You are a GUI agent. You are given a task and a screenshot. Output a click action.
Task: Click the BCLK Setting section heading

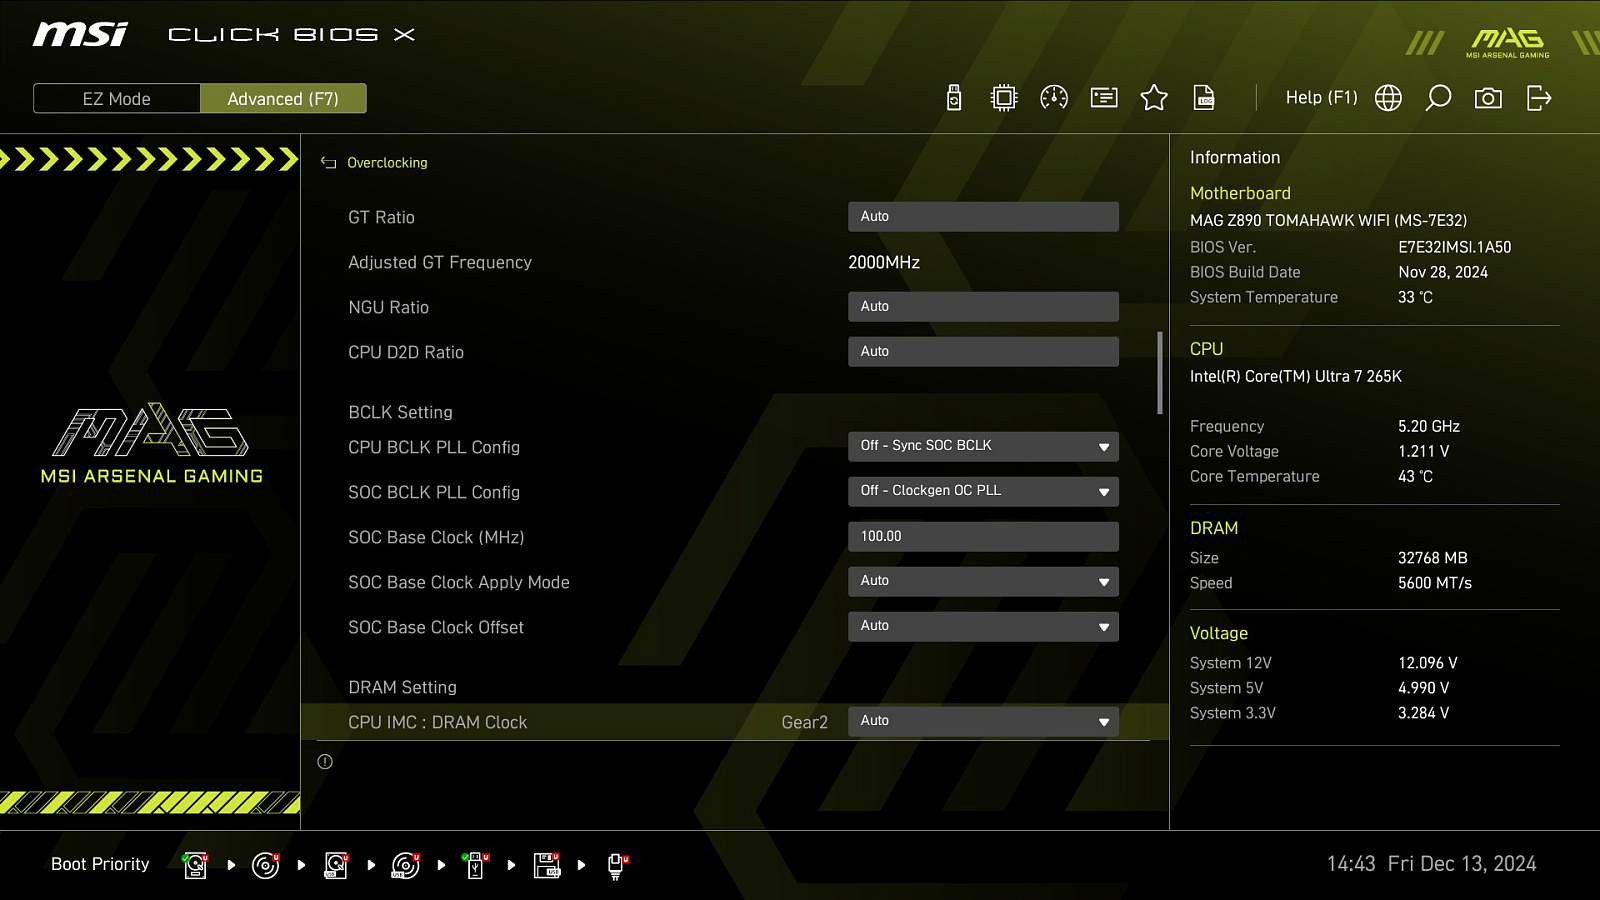point(400,412)
